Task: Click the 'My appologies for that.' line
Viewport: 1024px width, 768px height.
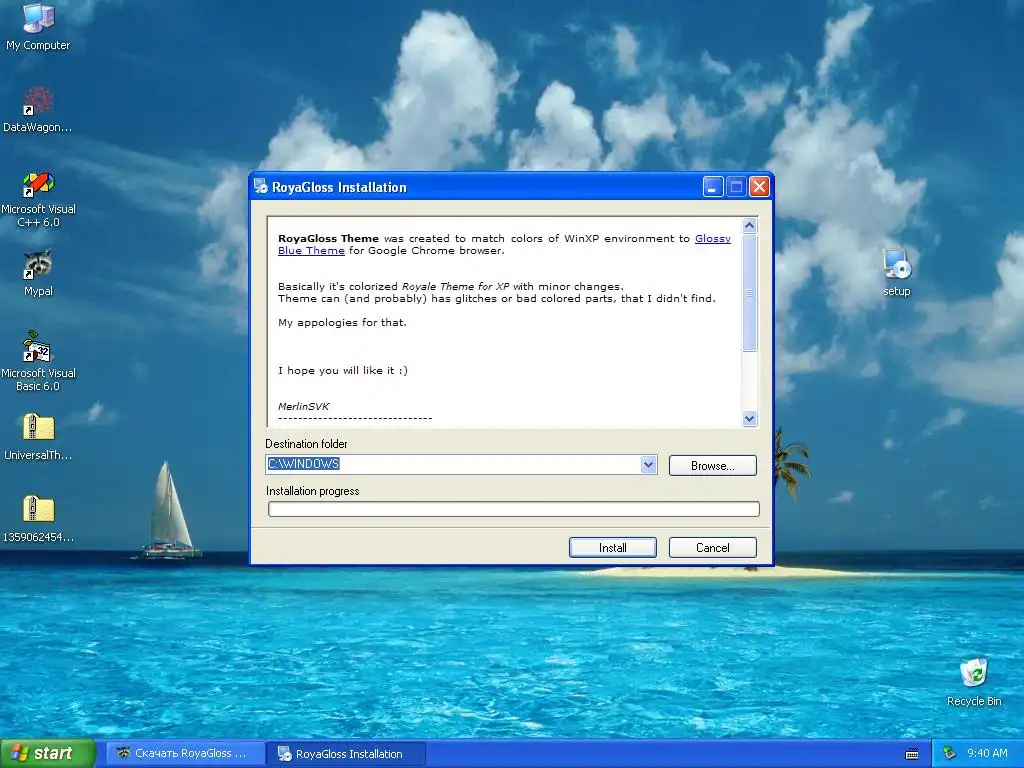Action: click(342, 322)
